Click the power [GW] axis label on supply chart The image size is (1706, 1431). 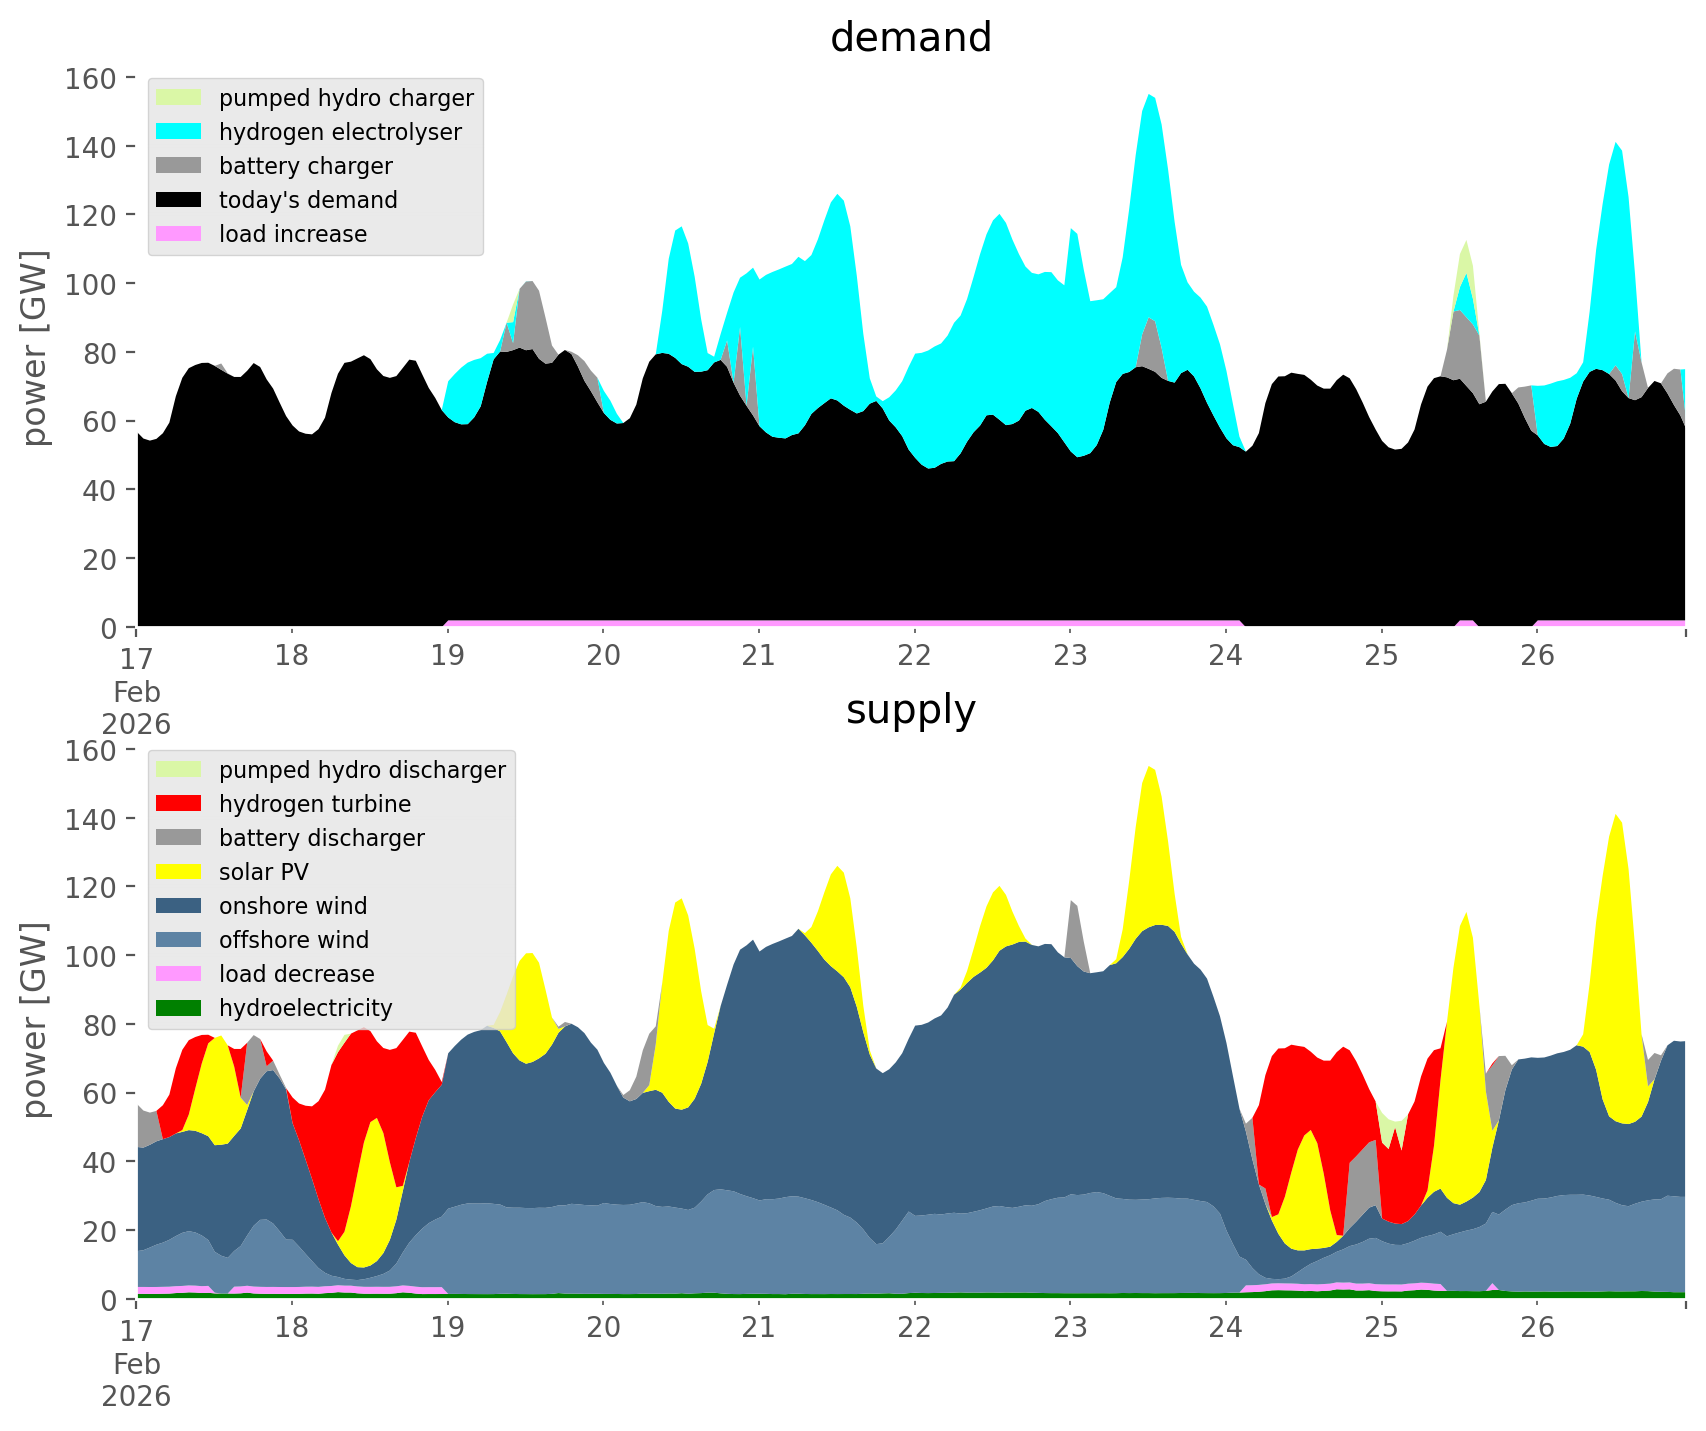(34, 1020)
